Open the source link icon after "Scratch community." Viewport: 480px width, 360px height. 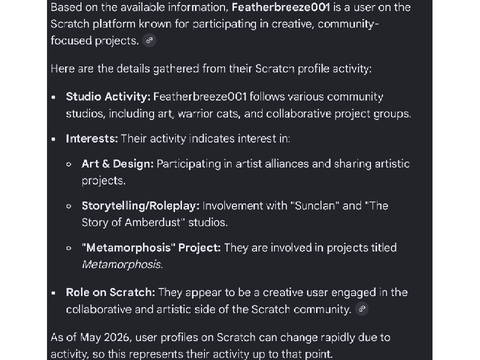pyautogui.click(x=362, y=309)
